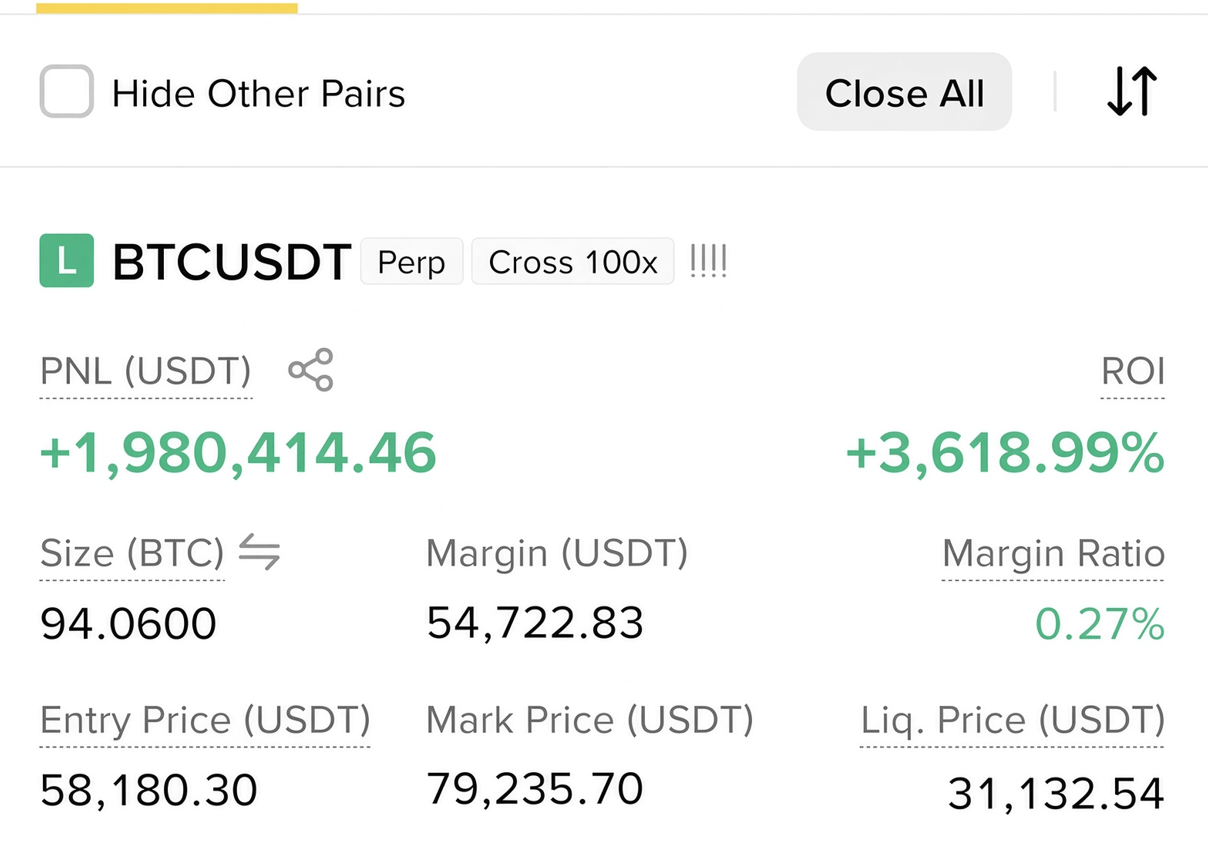
Task: Tap the underlined PNL (USDT) label
Action: pyautogui.click(x=146, y=371)
